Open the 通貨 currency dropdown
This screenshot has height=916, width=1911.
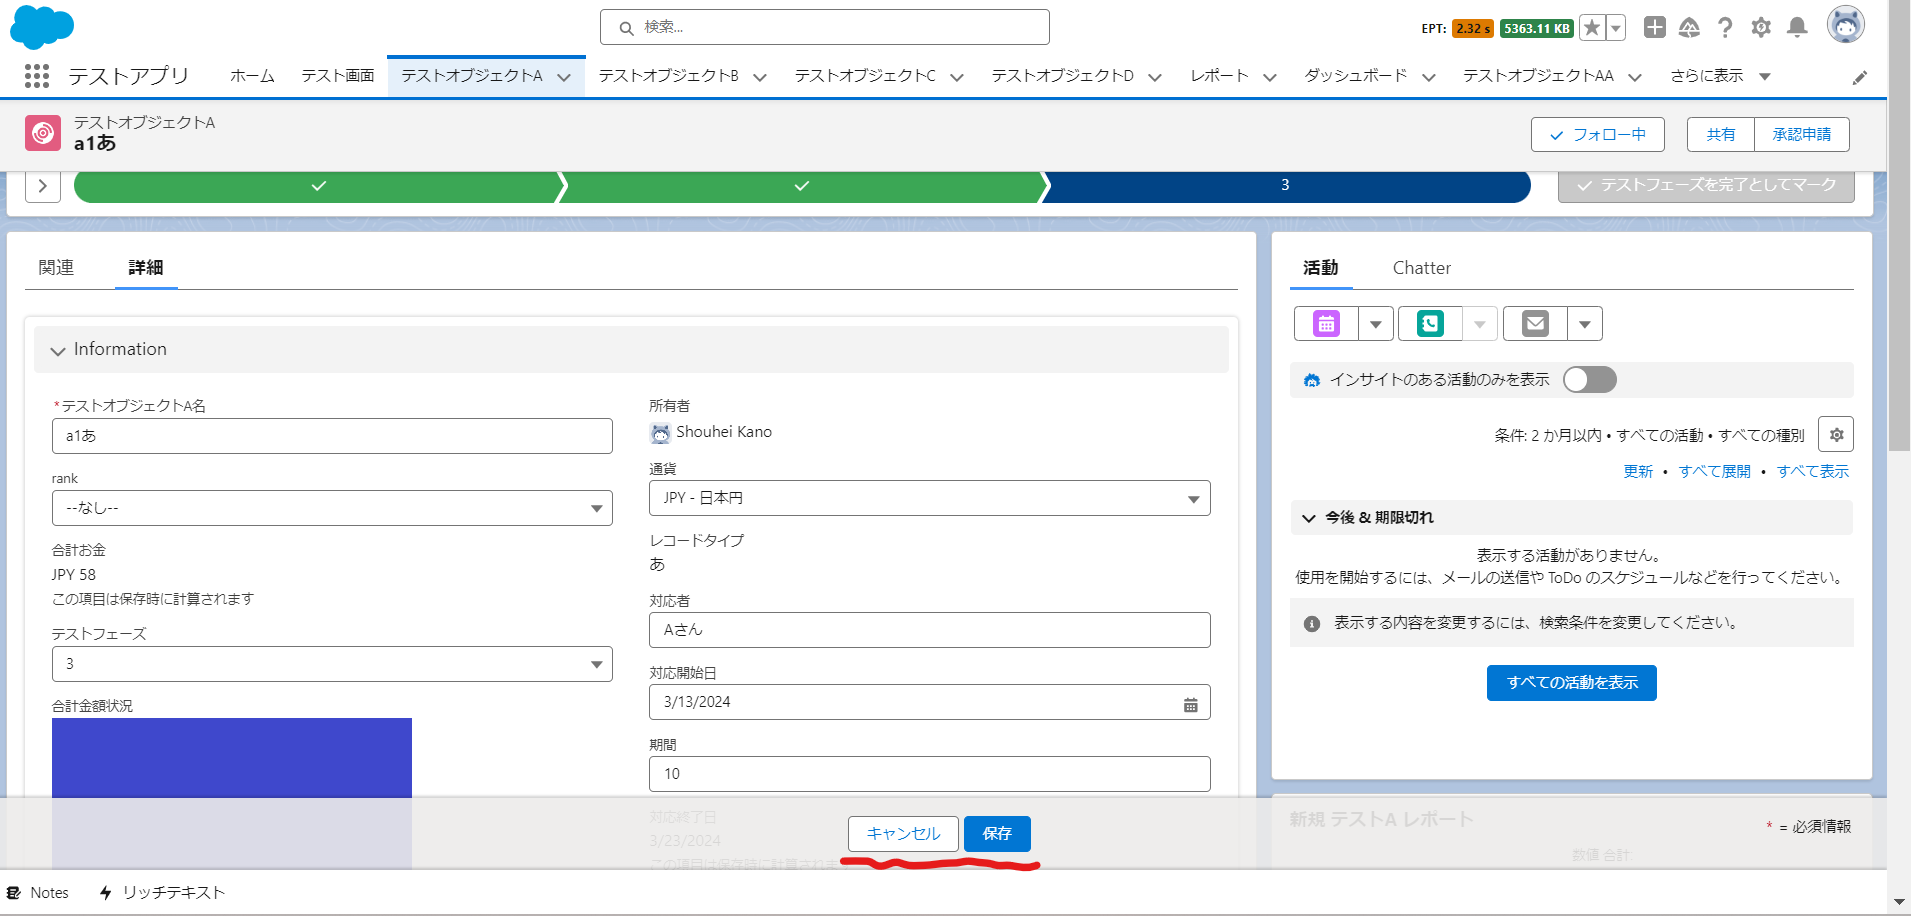(930, 498)
